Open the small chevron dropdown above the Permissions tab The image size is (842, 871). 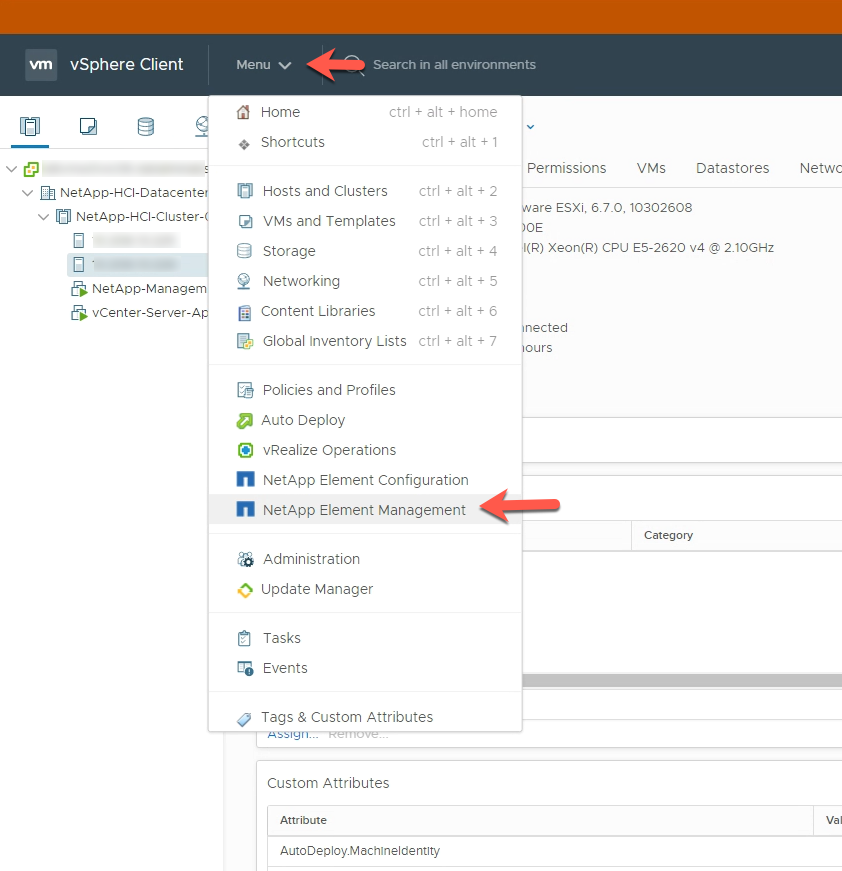click(x=530, y=127)
